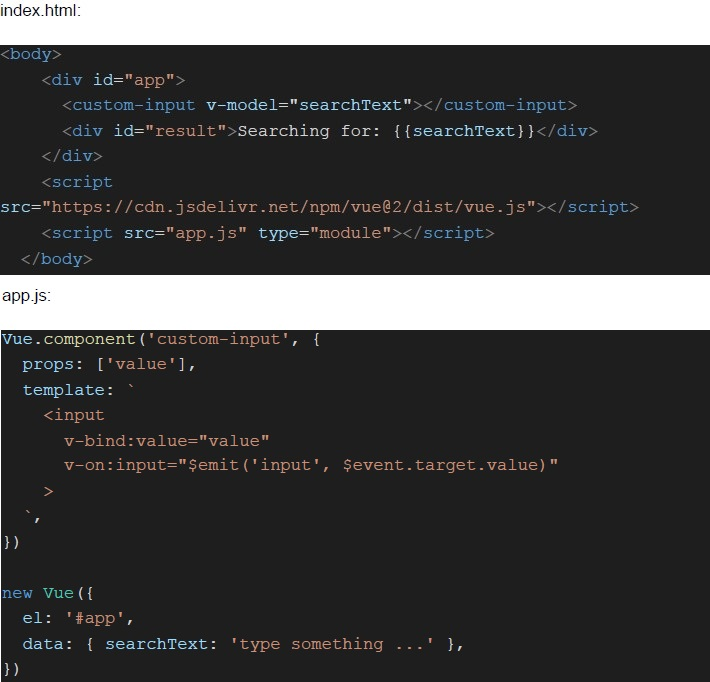Screen dimensions: 710x682
Task: Click the 'template: `' line
Action: pyautogui.click(x=79, y=390)
